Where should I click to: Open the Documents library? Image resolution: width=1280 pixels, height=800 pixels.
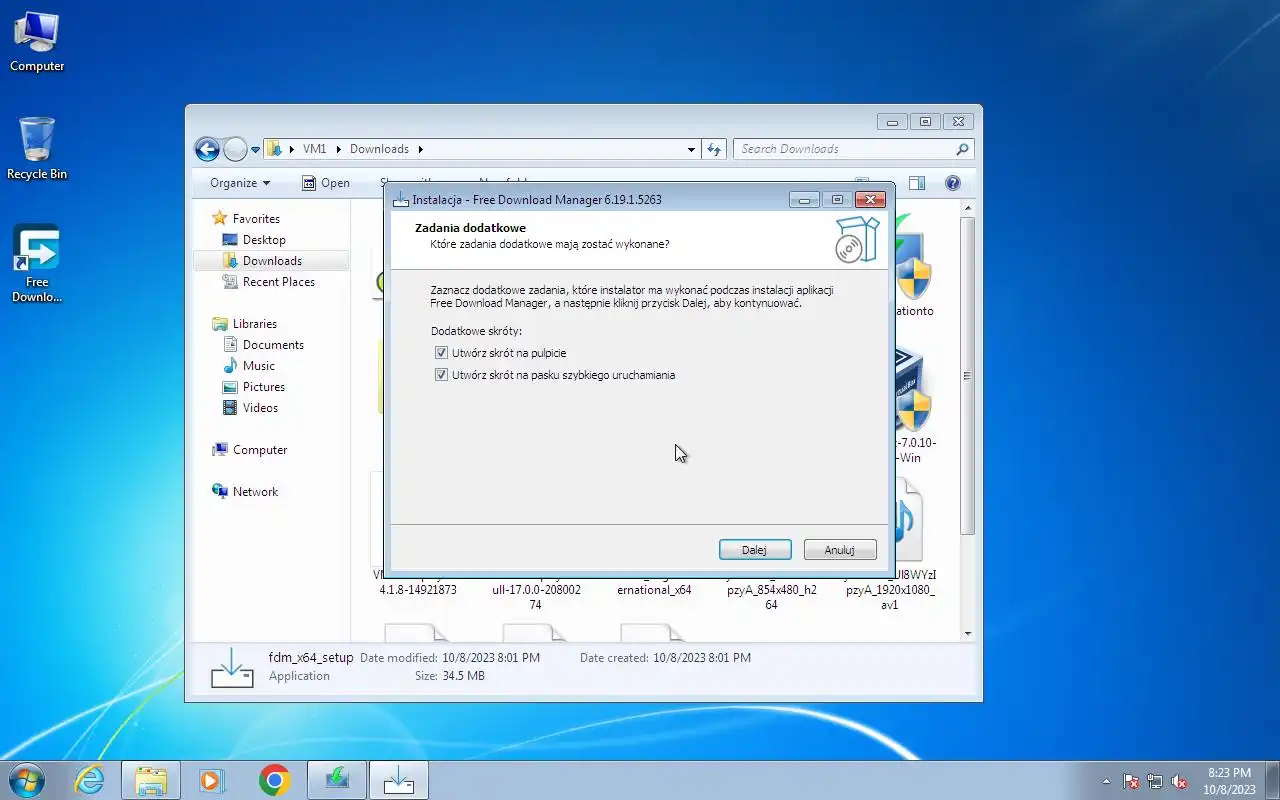coord(263,345)
